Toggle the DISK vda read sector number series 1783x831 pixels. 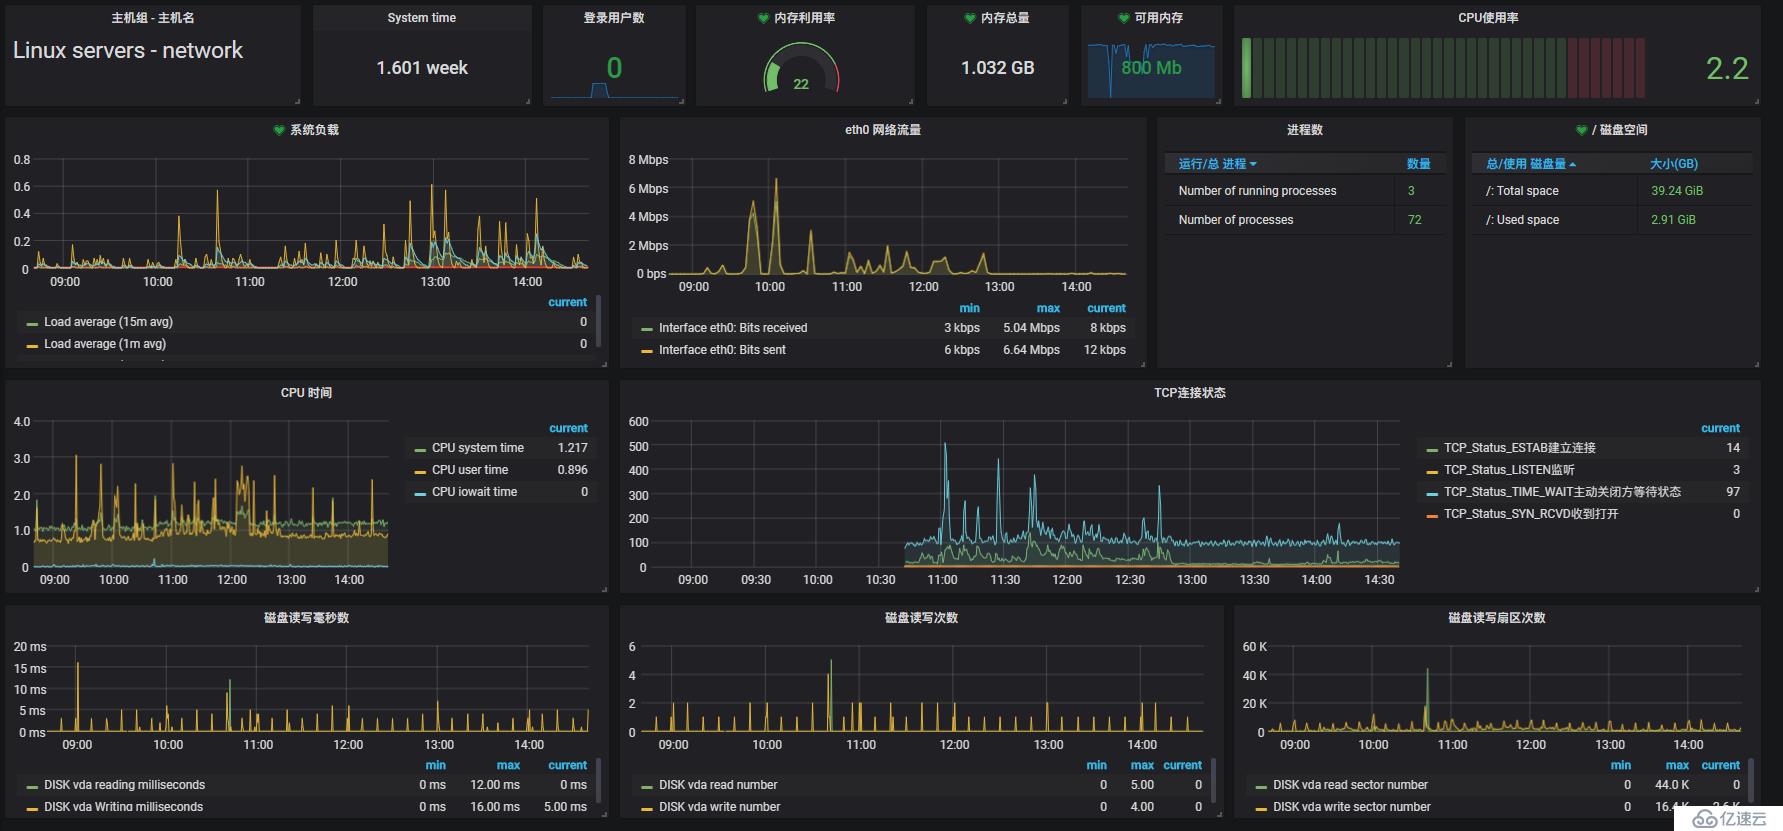tap(1350, 785)
